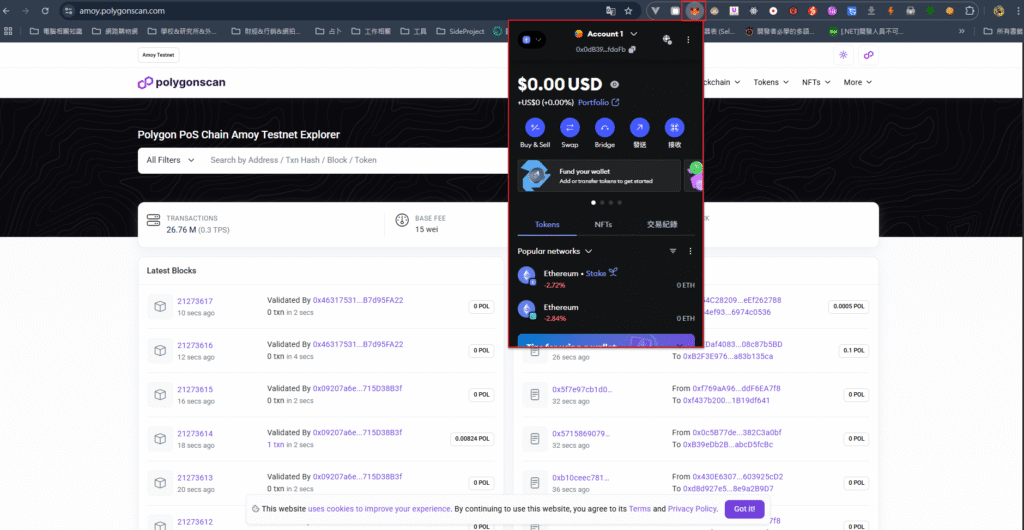Expand the Popular networks filter
Image resolution: width=1024 pixels, height=530 pixels.
coord(554,251)
